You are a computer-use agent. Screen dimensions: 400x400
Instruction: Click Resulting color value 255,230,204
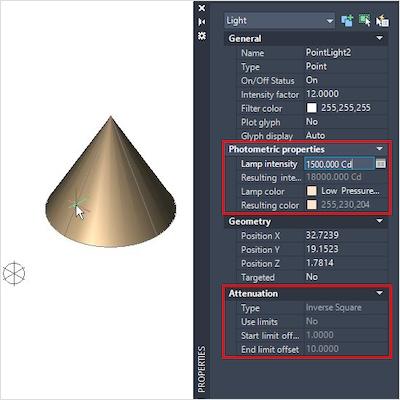tap(345, 205)
